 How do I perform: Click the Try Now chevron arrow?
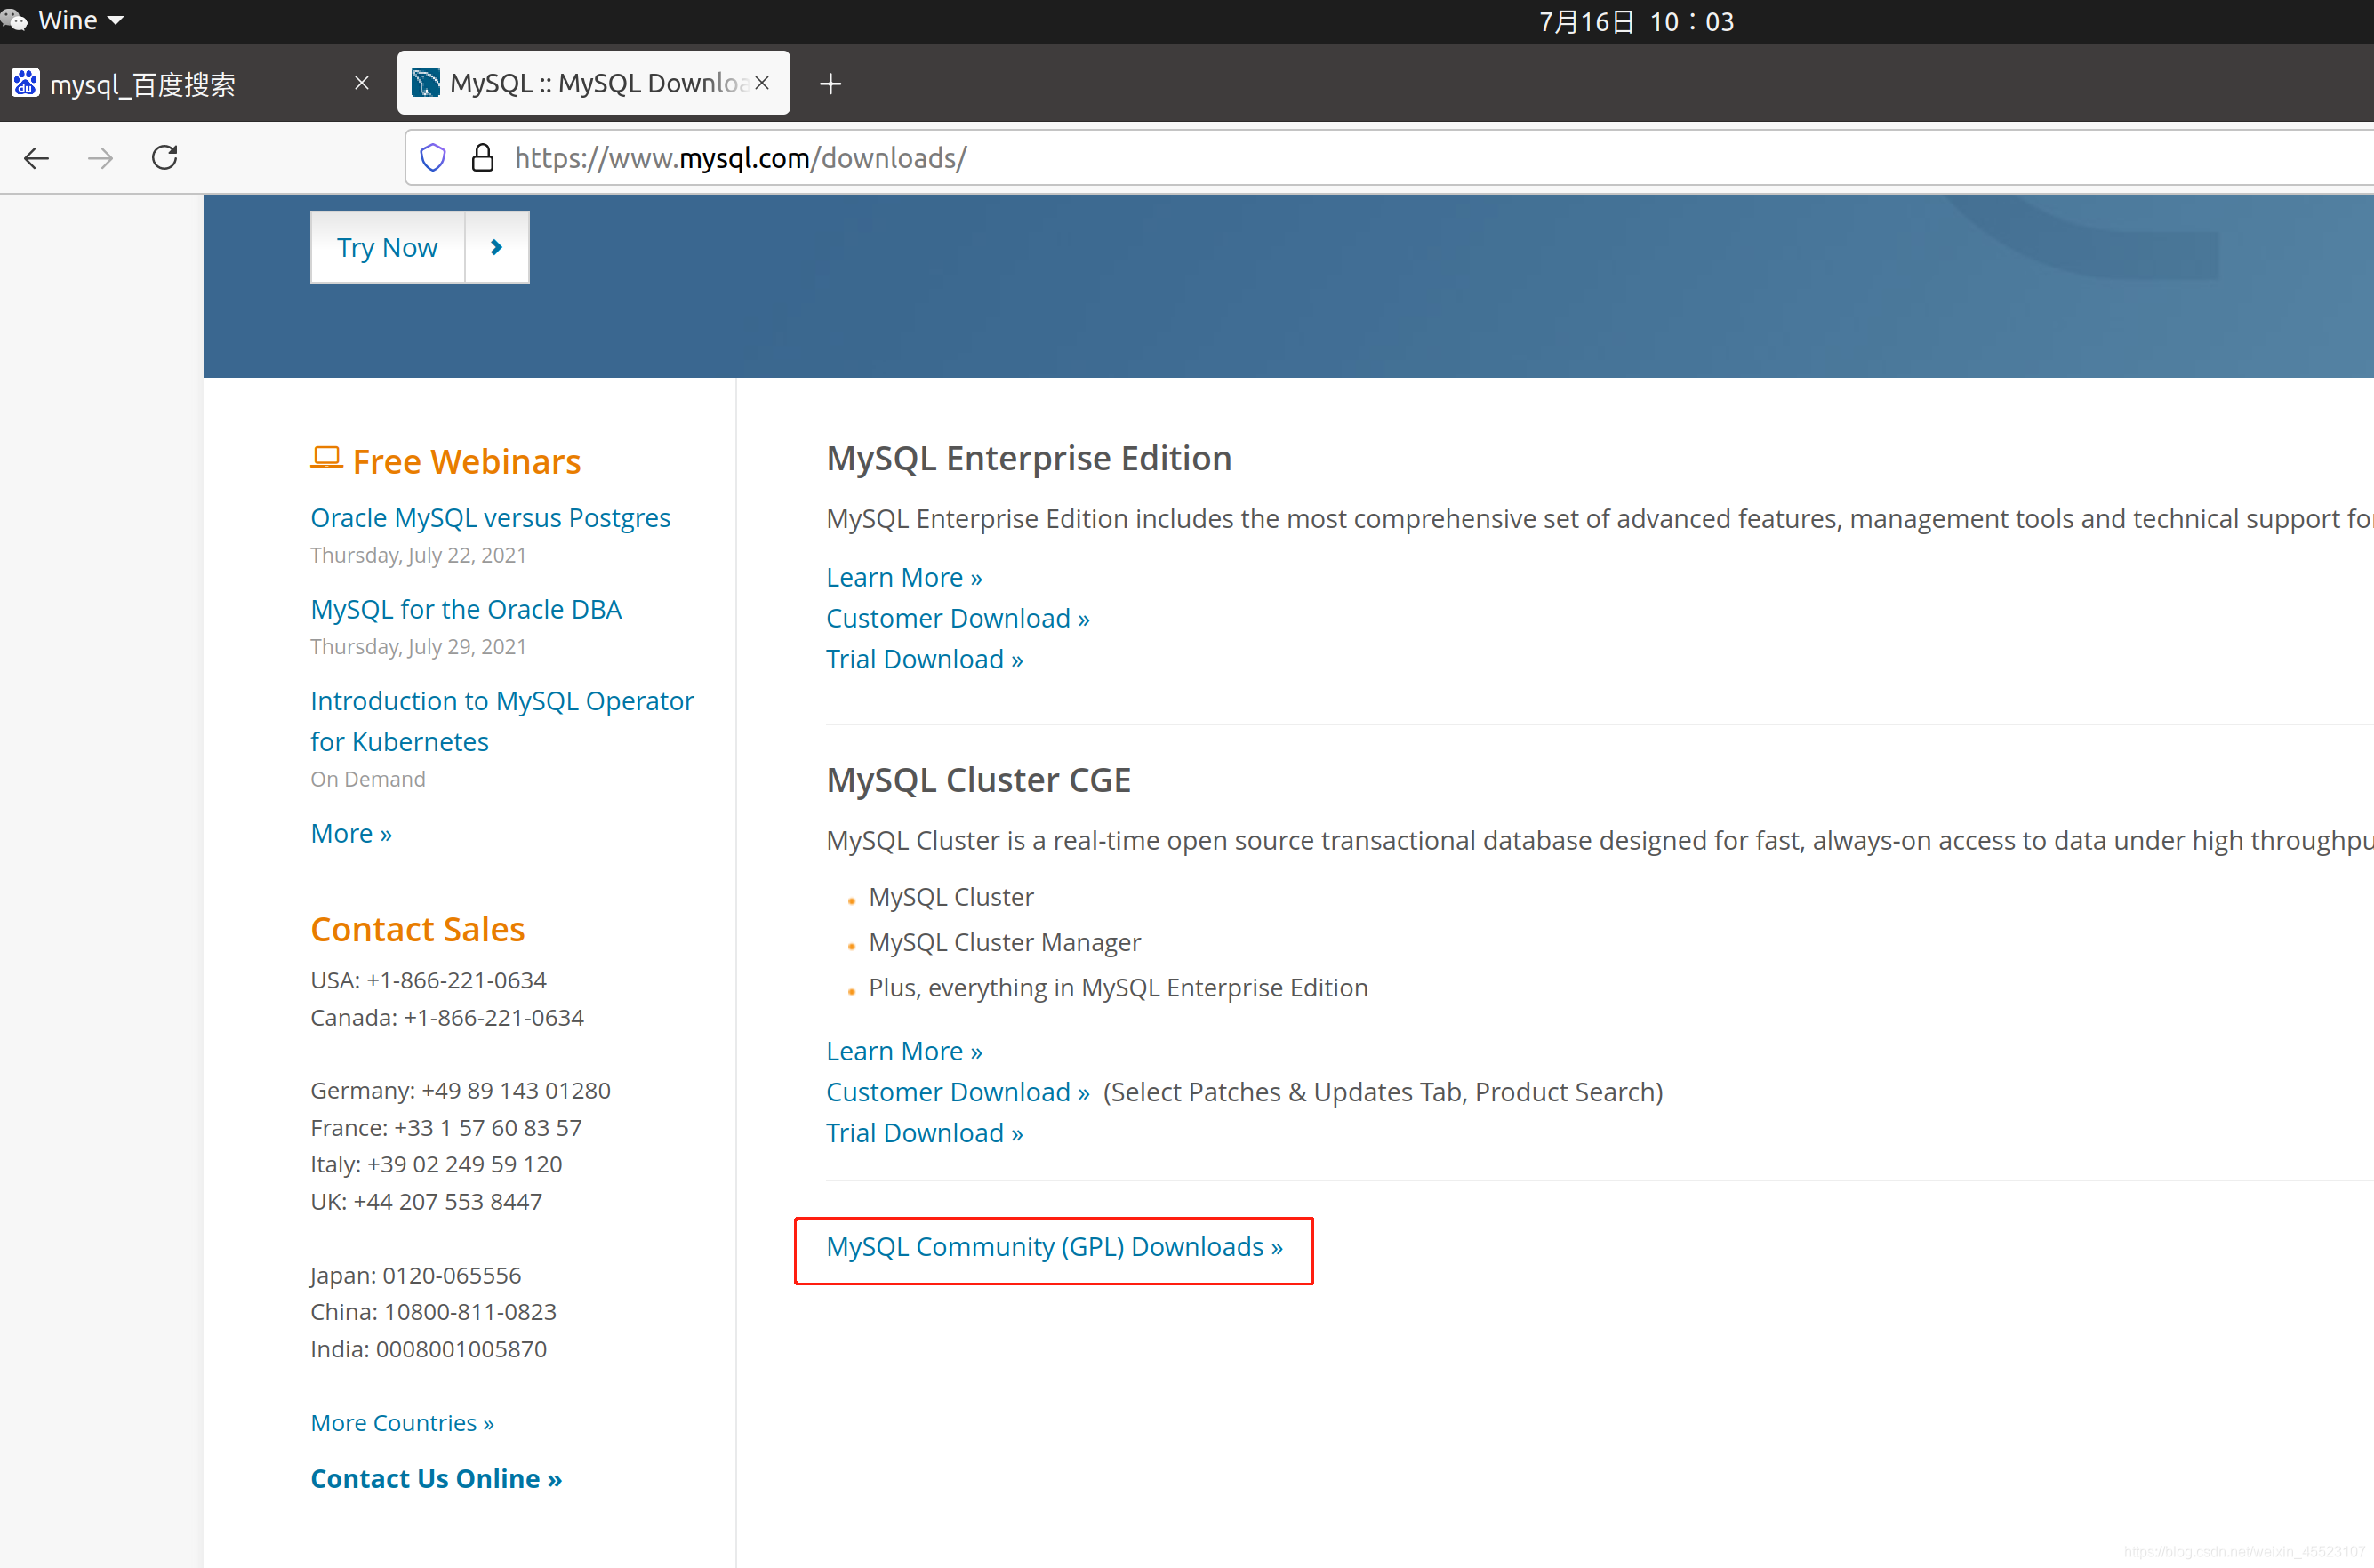[496, 247]
